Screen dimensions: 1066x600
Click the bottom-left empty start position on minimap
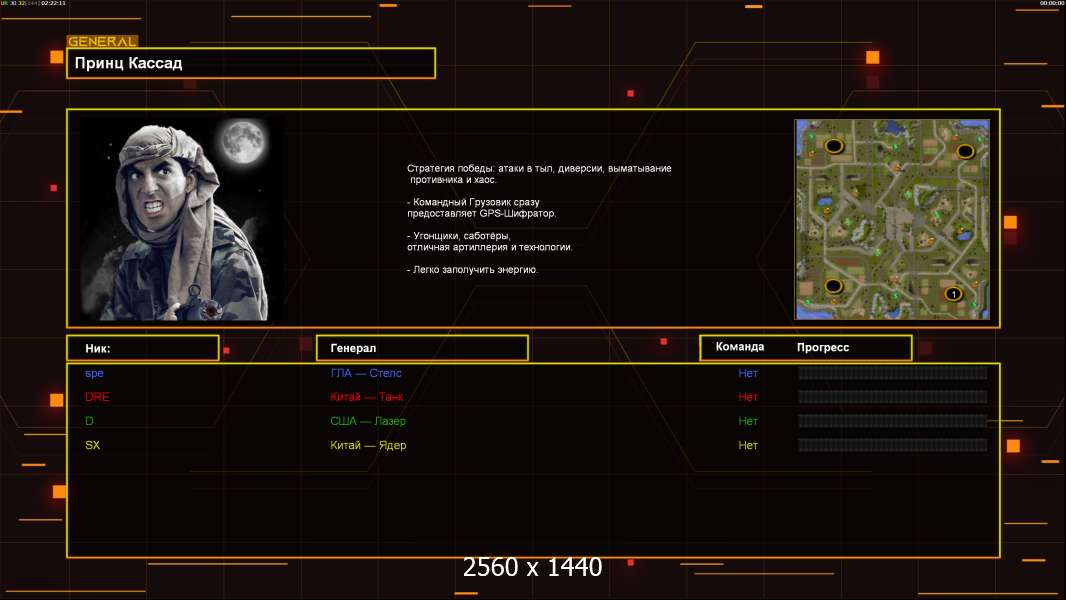pyautogui.click(x=833, y=286)
